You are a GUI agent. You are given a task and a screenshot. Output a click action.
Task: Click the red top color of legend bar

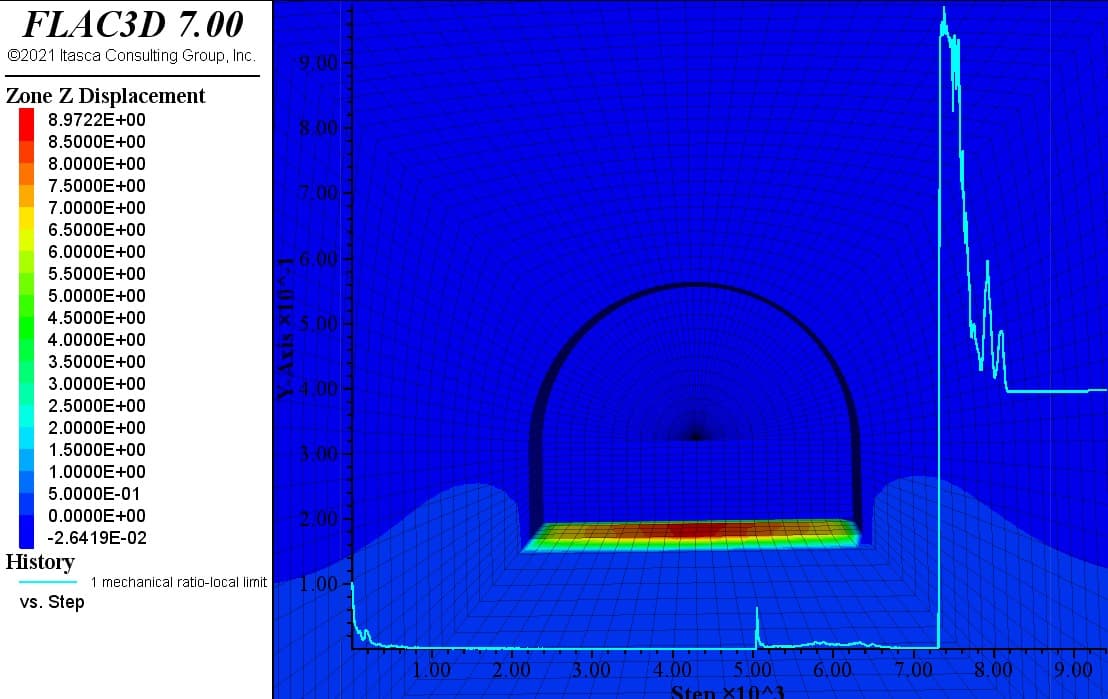pyautogui.click(x=26, y=124)
